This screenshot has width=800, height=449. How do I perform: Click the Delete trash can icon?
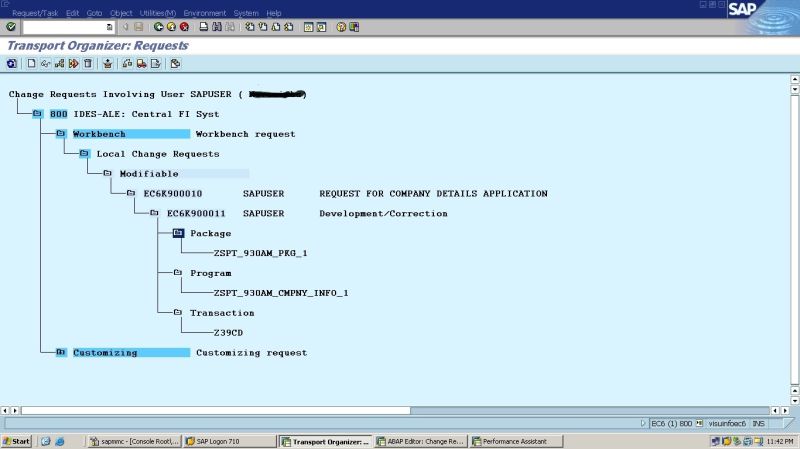pos(88,64)
